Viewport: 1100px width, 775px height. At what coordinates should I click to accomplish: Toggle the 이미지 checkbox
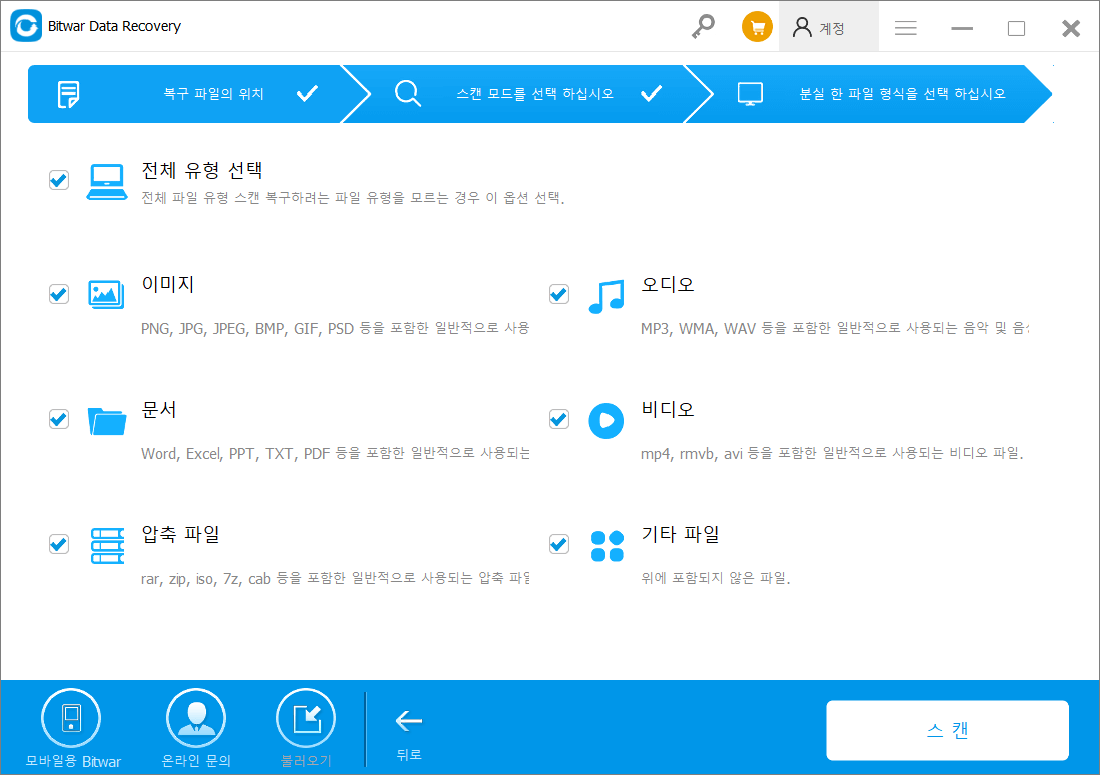point(59,294)
